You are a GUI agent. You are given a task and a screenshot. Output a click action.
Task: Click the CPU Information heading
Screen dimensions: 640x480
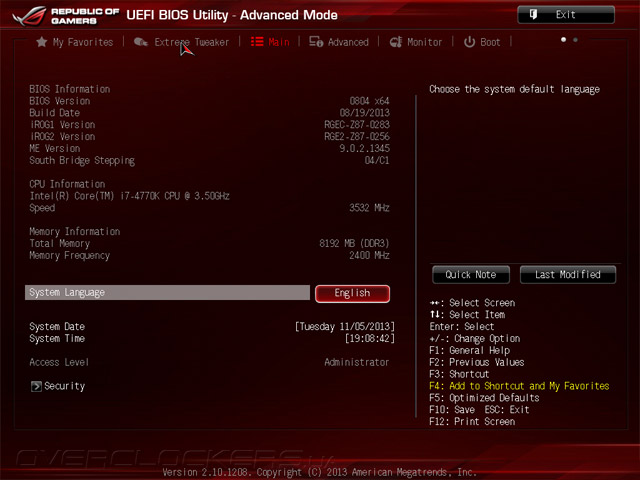pyautogui.click(x=67, y=184)
